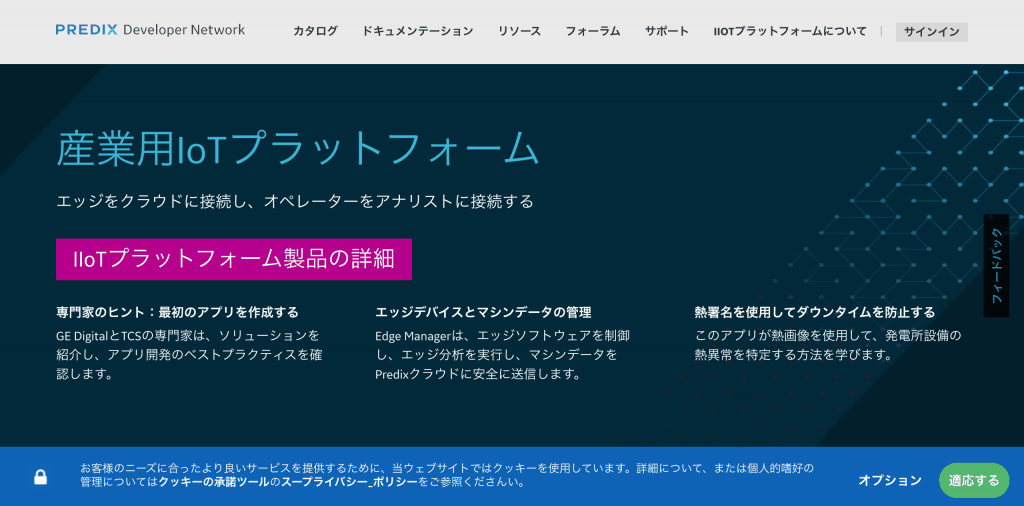Open the リソース menu

tap(519, 31)
